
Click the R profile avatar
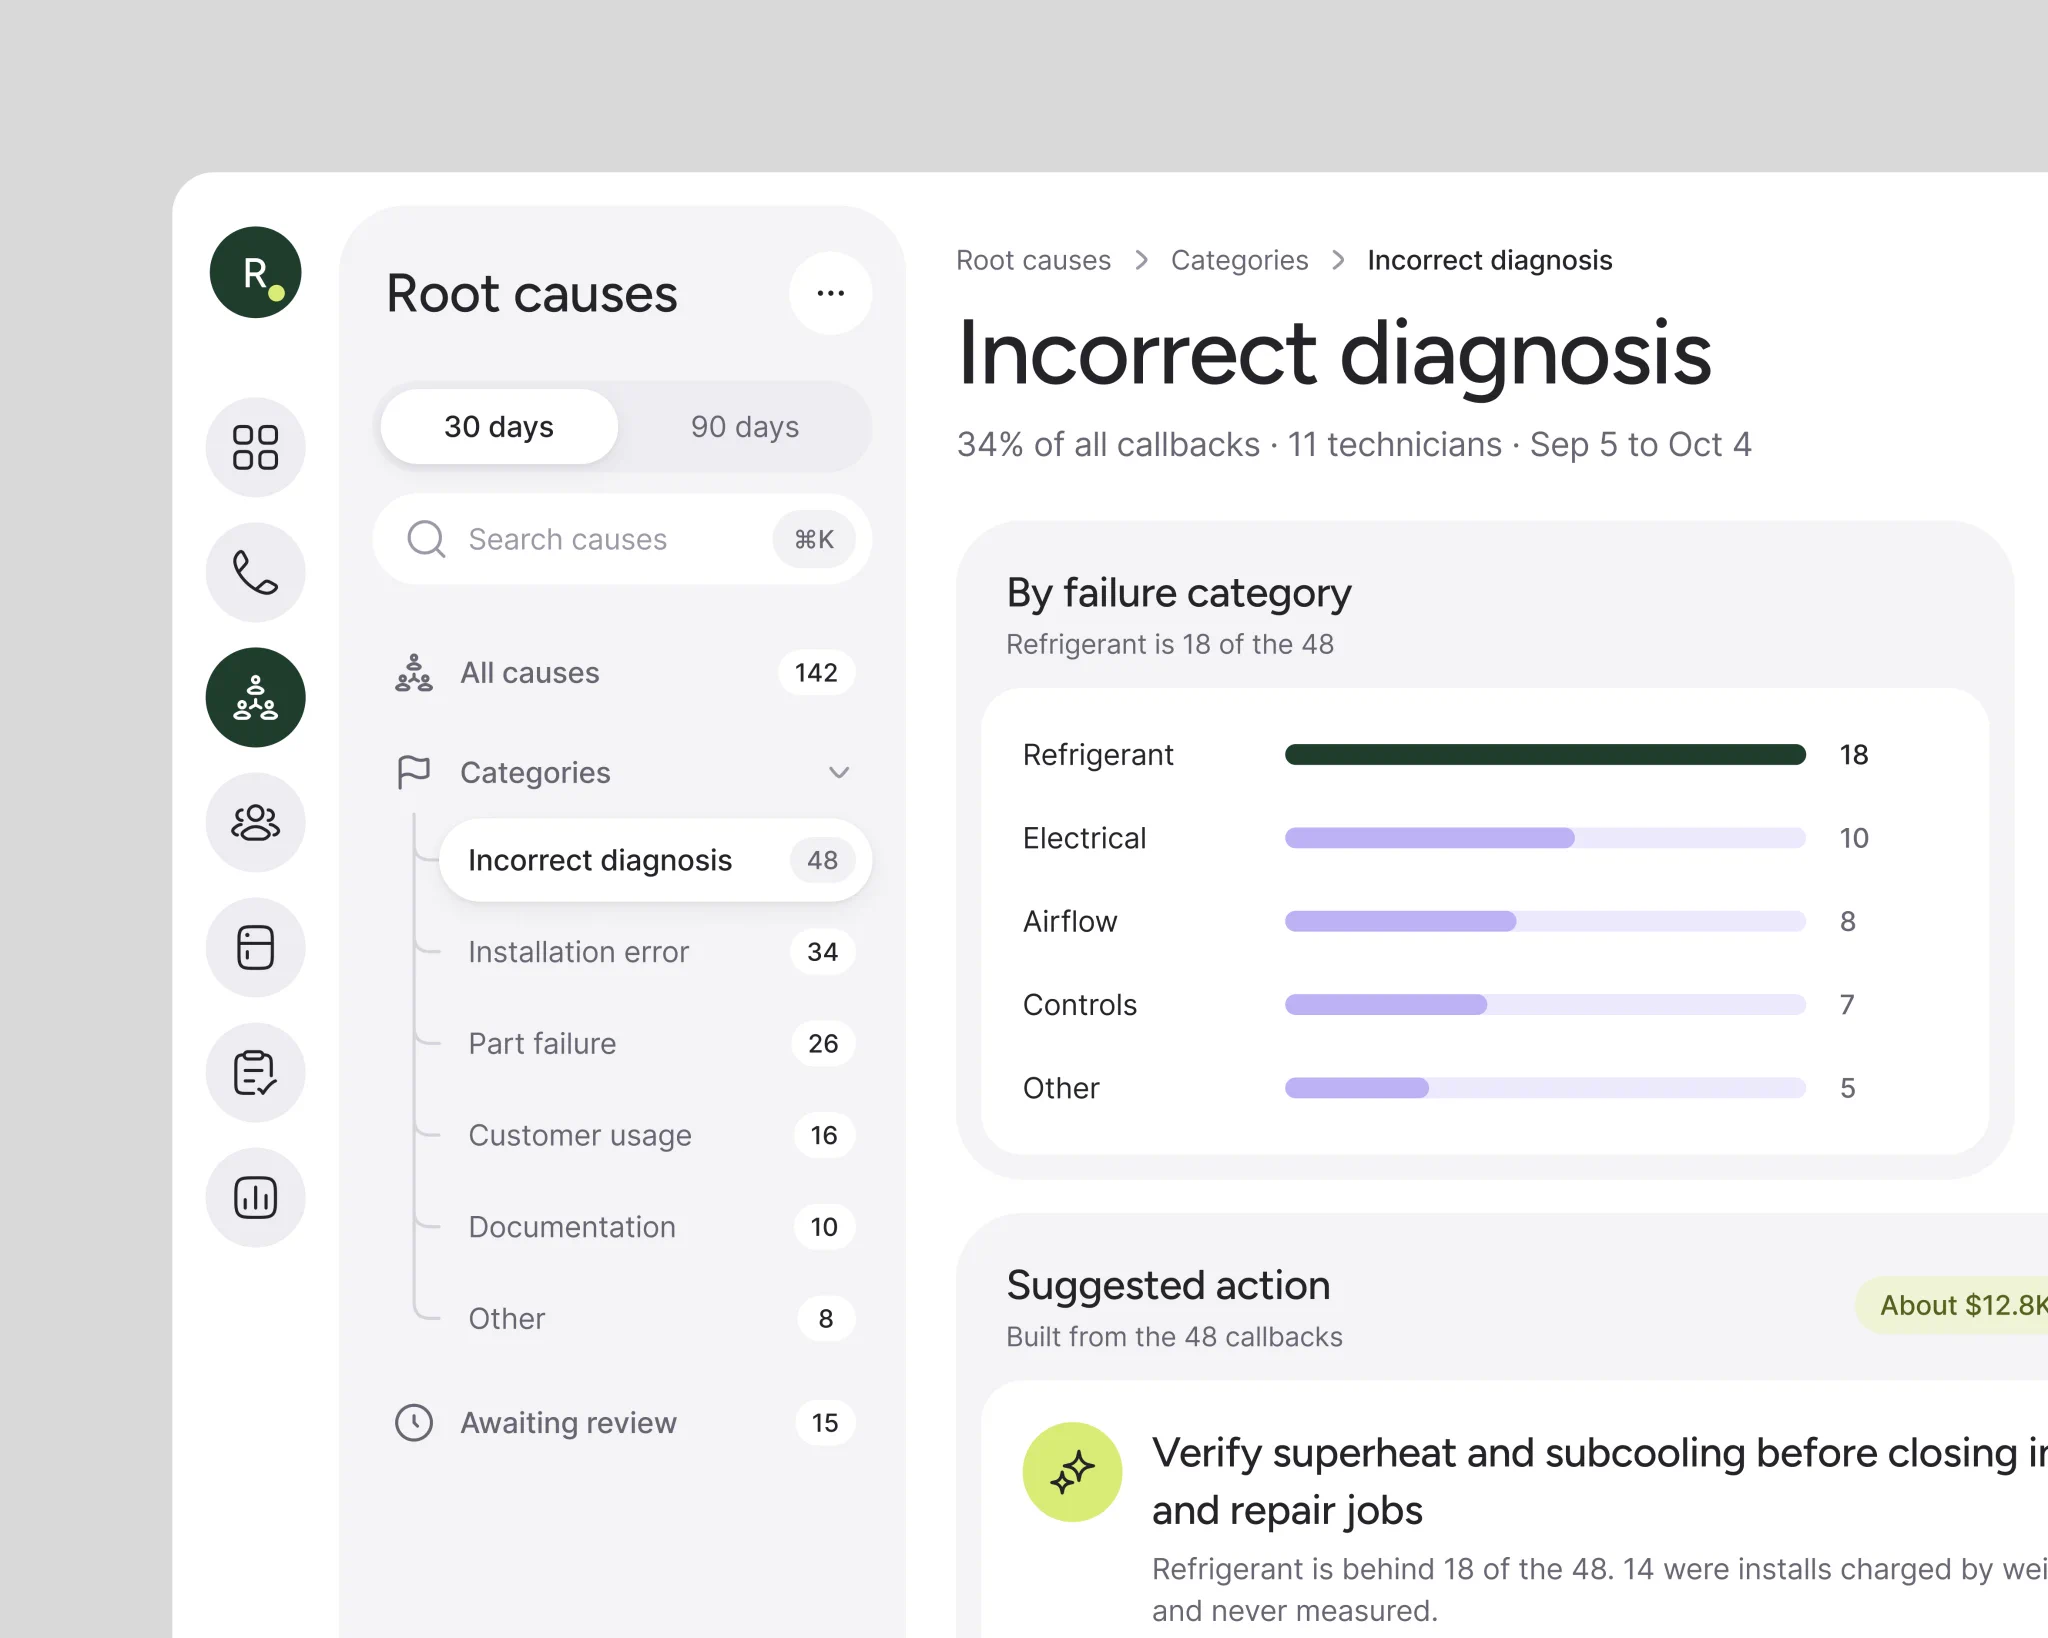[255, 272]
